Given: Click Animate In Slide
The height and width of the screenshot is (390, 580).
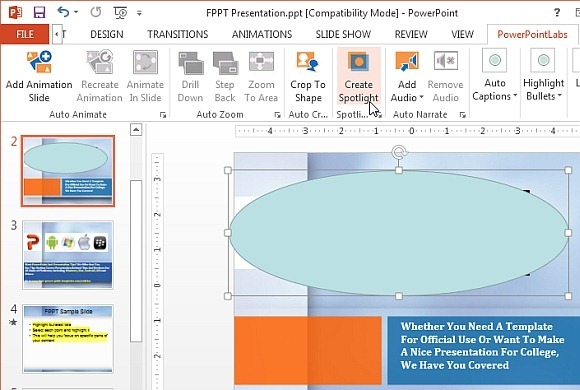Looking at the screenshot, I should (x=145, y=77).
